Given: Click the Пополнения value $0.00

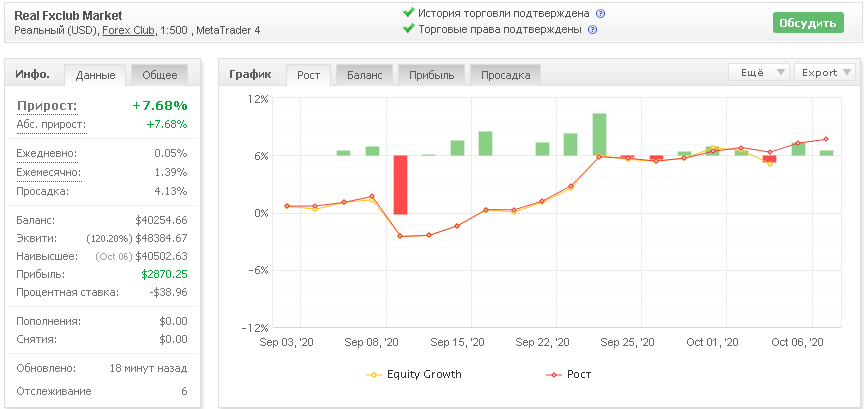Looking at the screenshot, I should click(x=173, y=321).
